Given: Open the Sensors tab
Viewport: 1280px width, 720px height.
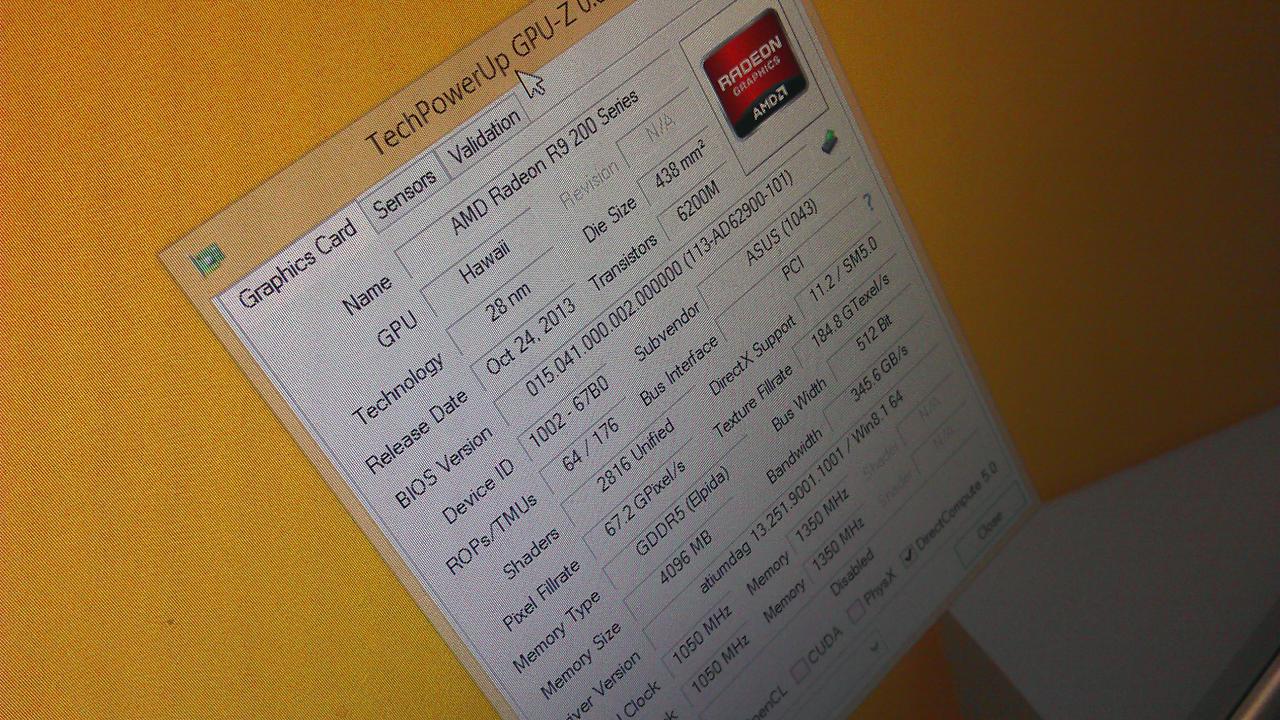Looking at the screenshot, I should tap(403, 192).
